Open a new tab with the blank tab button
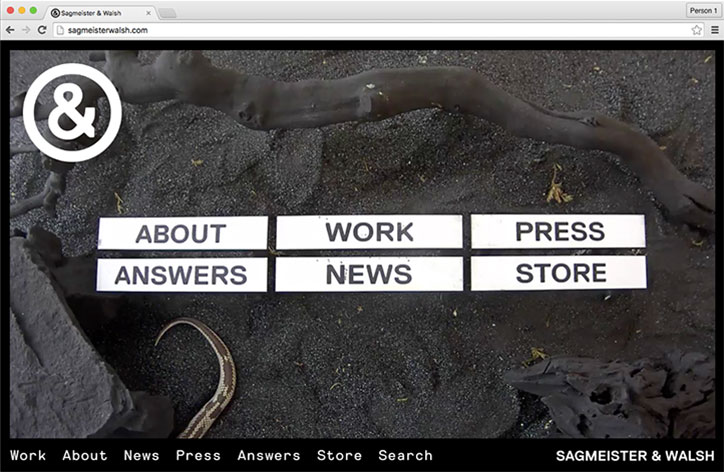724x472 pixels. (167, 13)
